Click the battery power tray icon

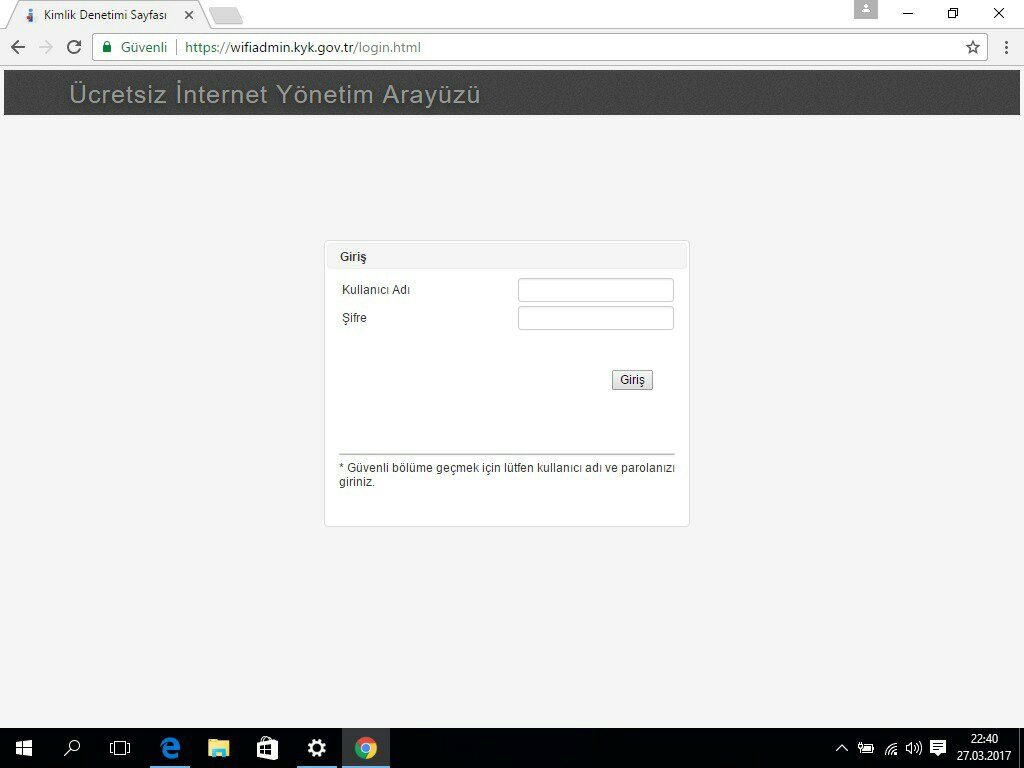866,748
